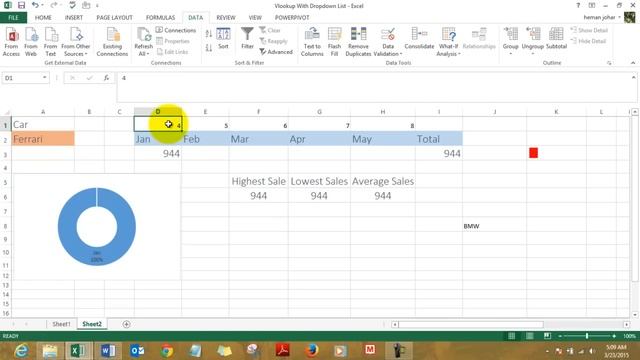The image size is (640, 360).
Task: Switch to the FORMULAS tab
Action: click(160, 18)
